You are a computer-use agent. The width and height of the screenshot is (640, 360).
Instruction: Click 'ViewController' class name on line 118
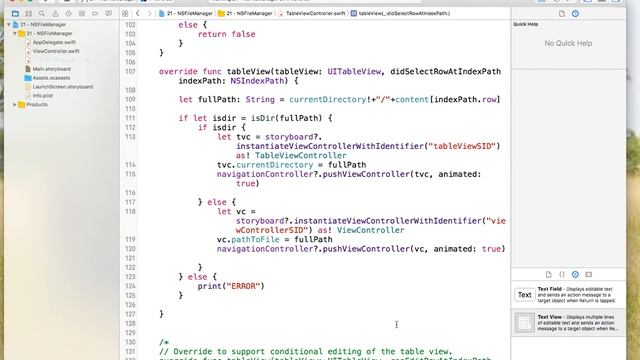[370, 230]
